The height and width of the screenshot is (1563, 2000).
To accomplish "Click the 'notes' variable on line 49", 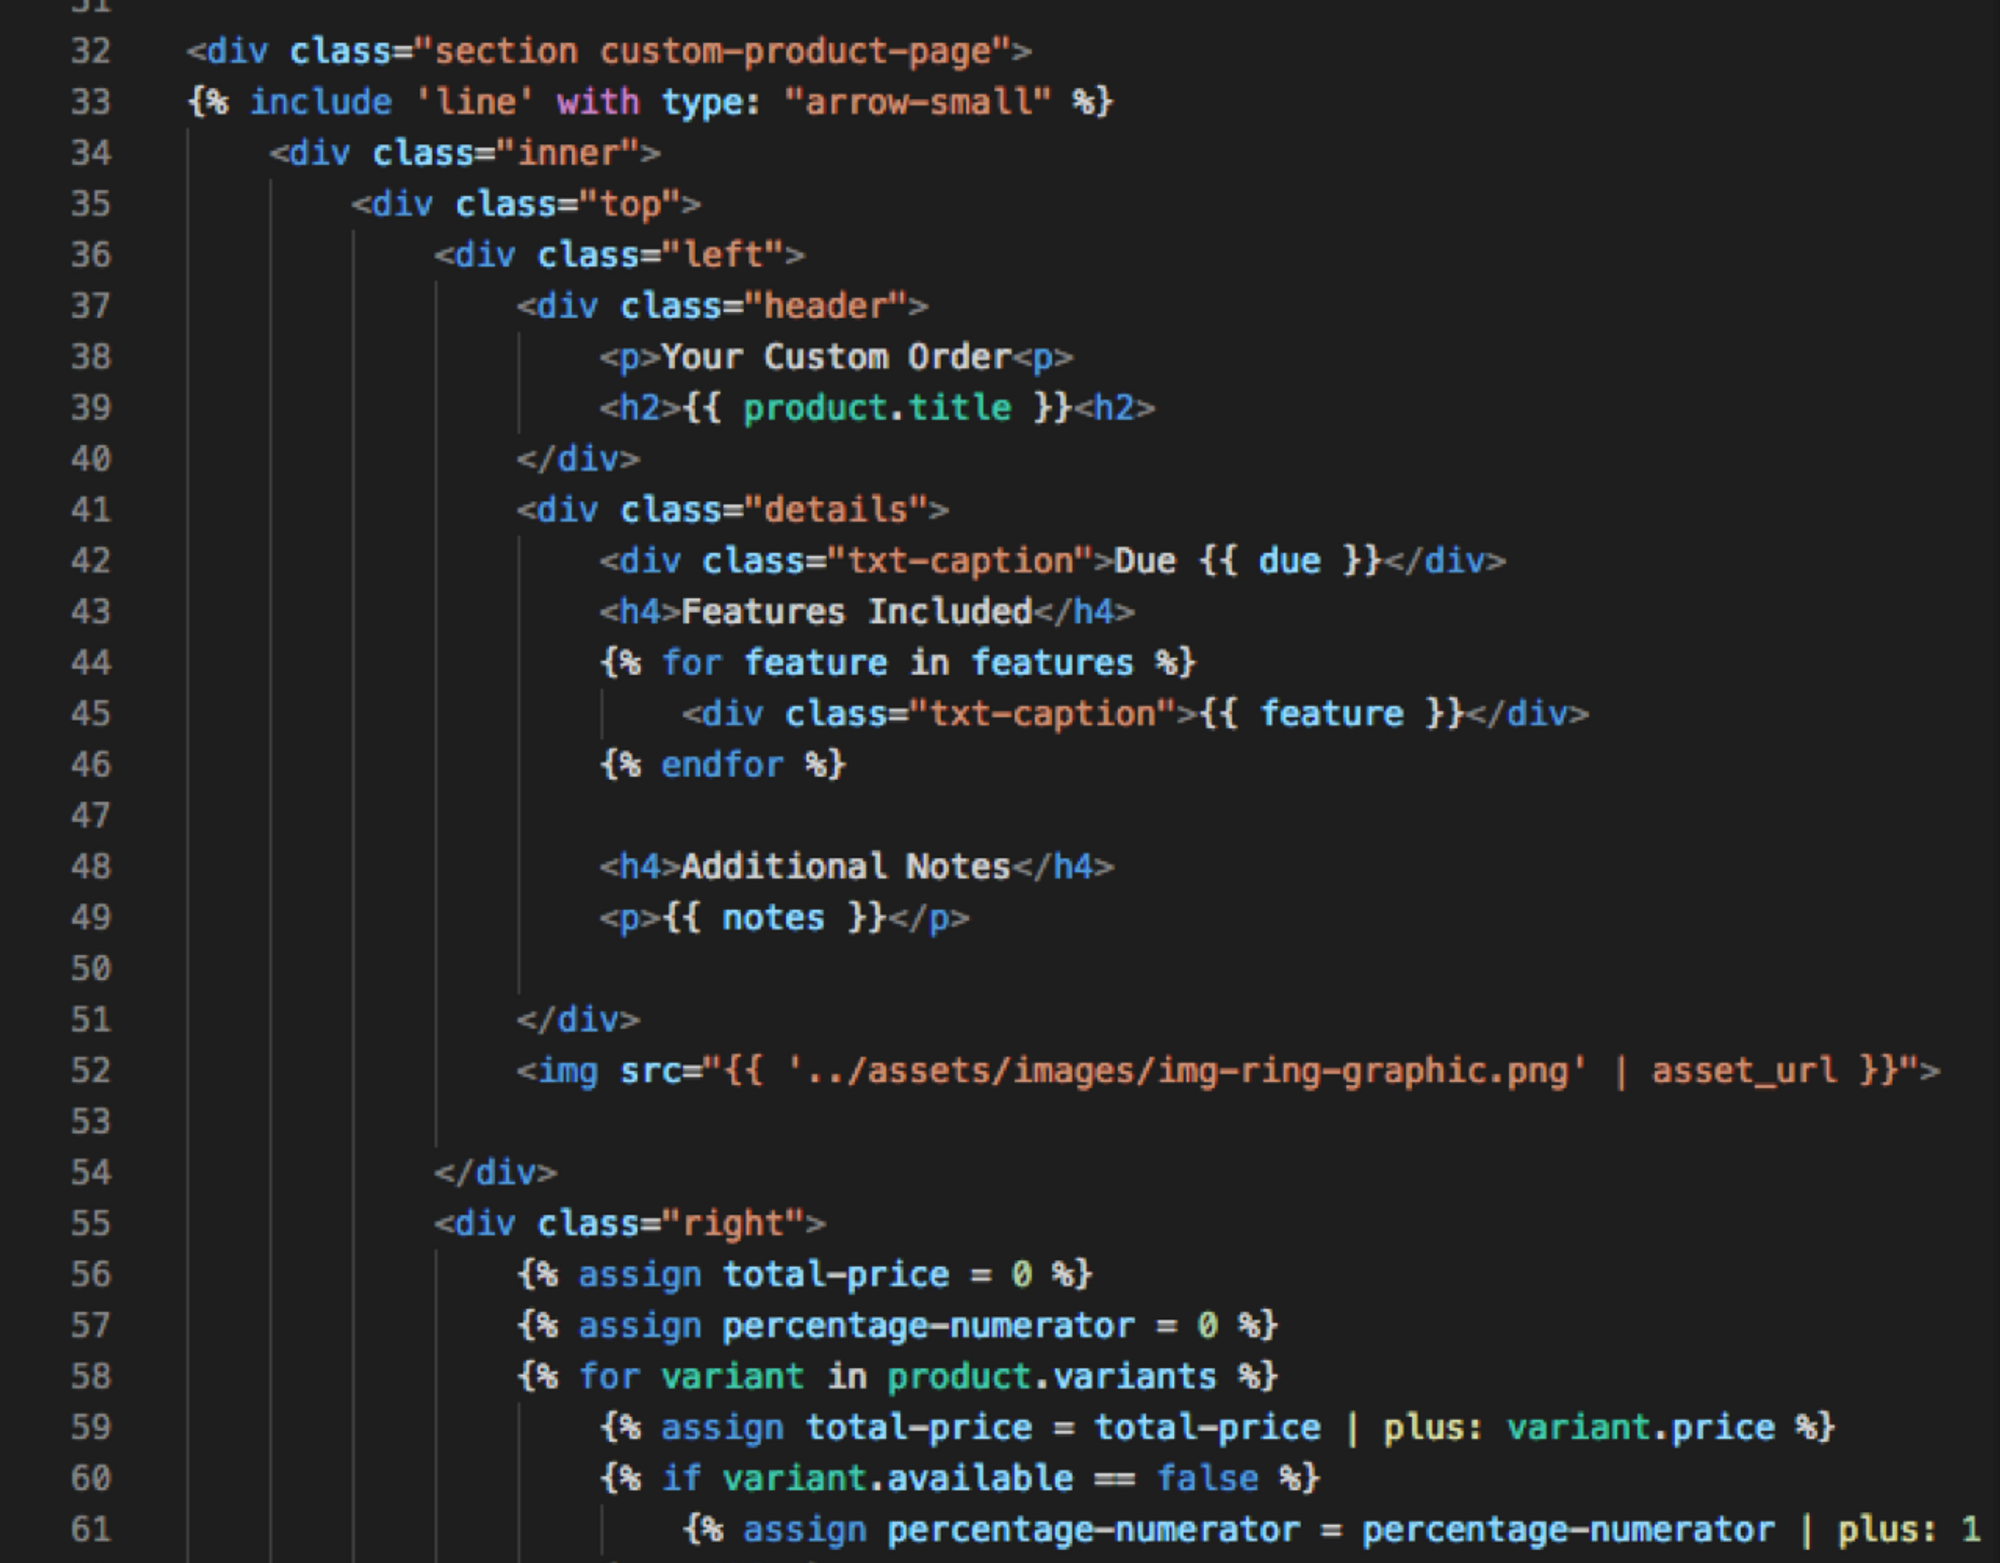I will (773, 917).
